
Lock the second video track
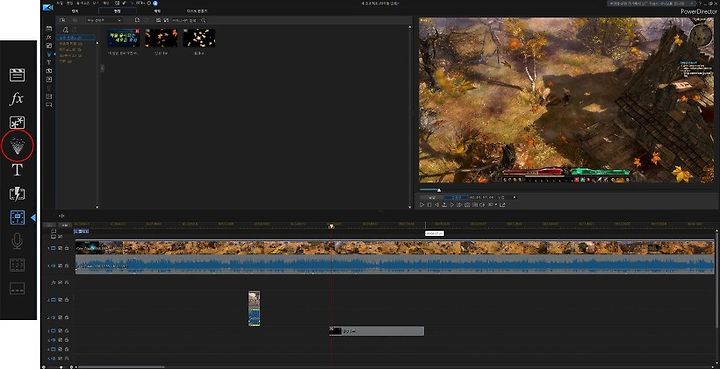pyautogui.click(x=67, y=300)
